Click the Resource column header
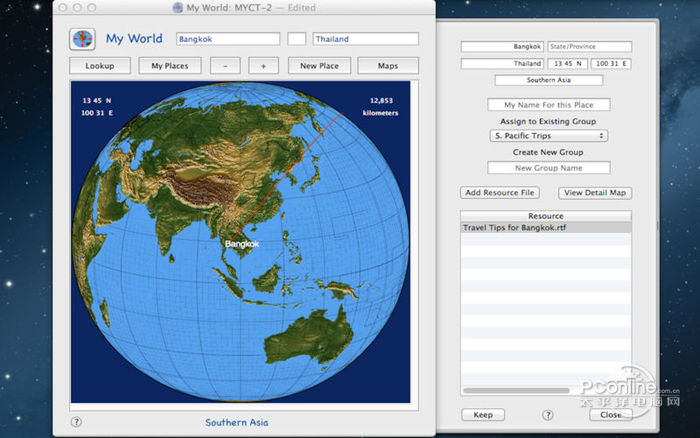Screen dimensions: 700x438 (x=546, y=216)
